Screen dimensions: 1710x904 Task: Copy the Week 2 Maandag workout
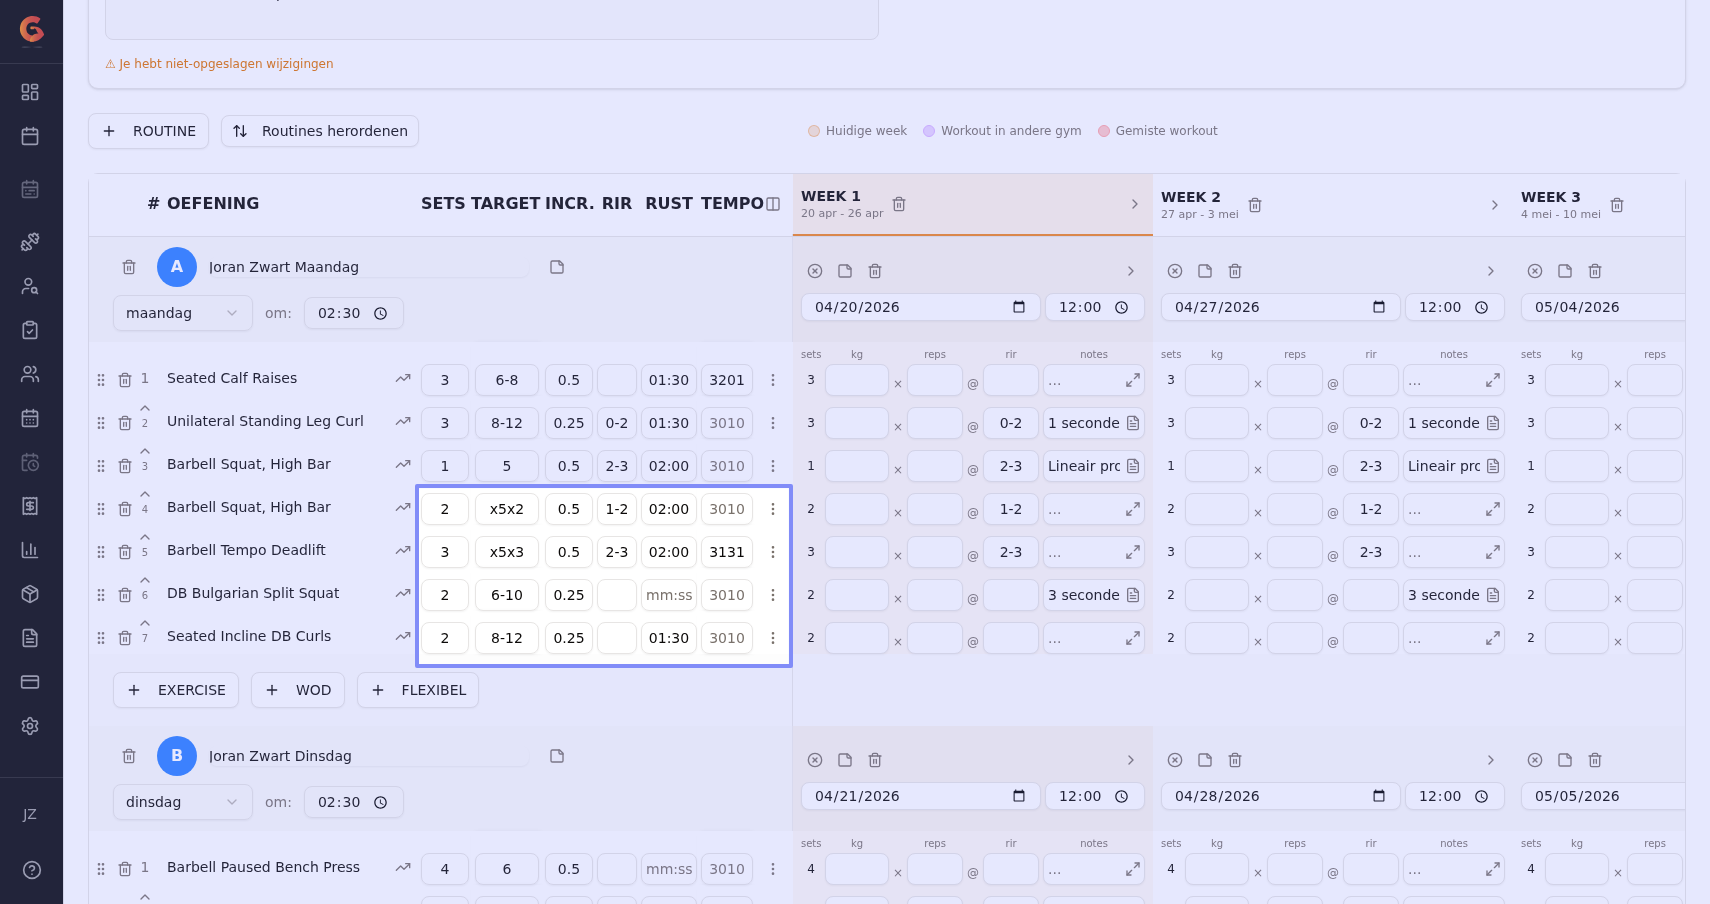pos(1205,271)
